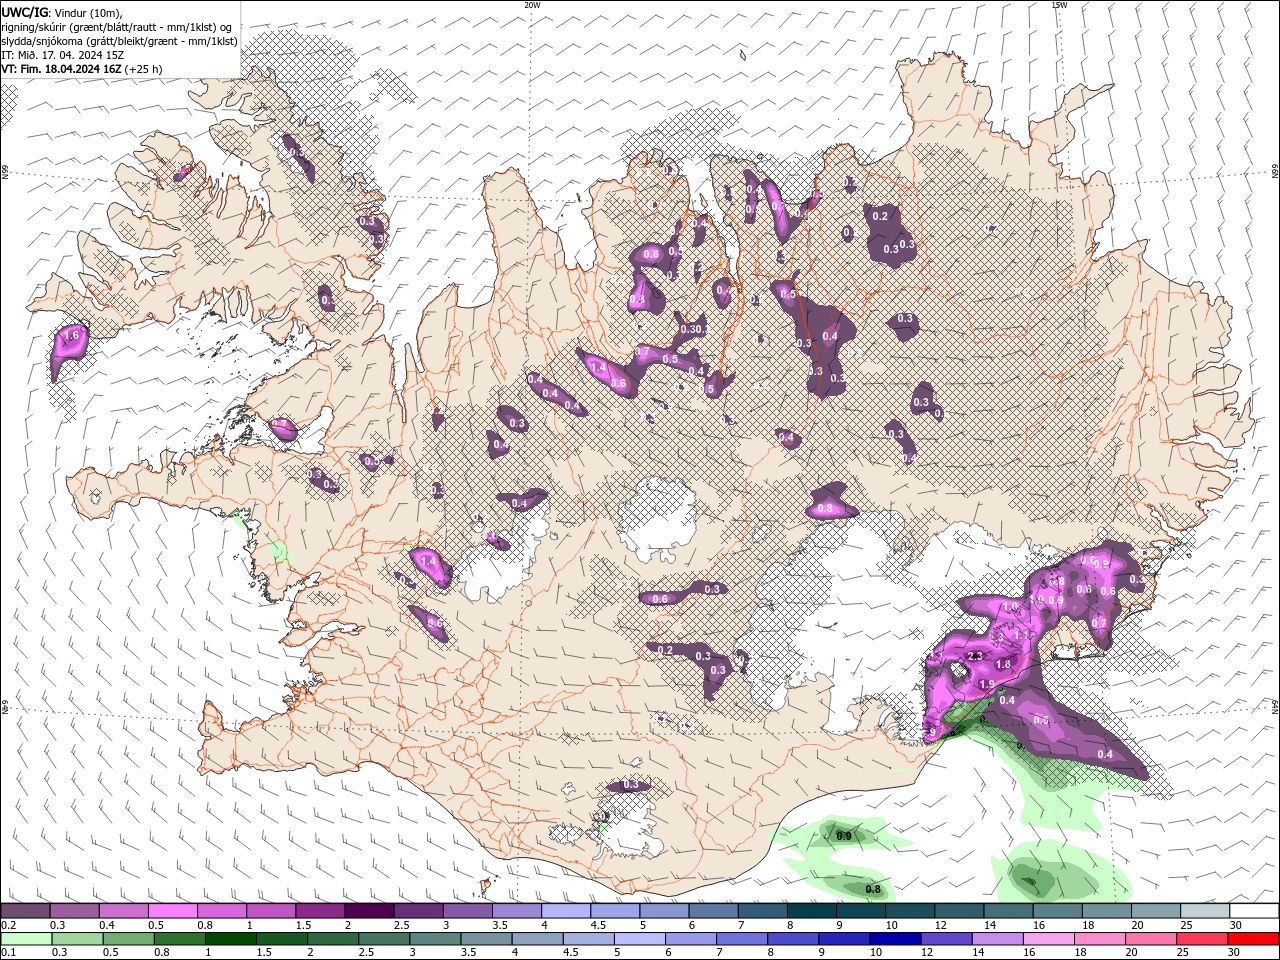Pick the darkest green 1–1.5 rain swatch

pos(230,939)
